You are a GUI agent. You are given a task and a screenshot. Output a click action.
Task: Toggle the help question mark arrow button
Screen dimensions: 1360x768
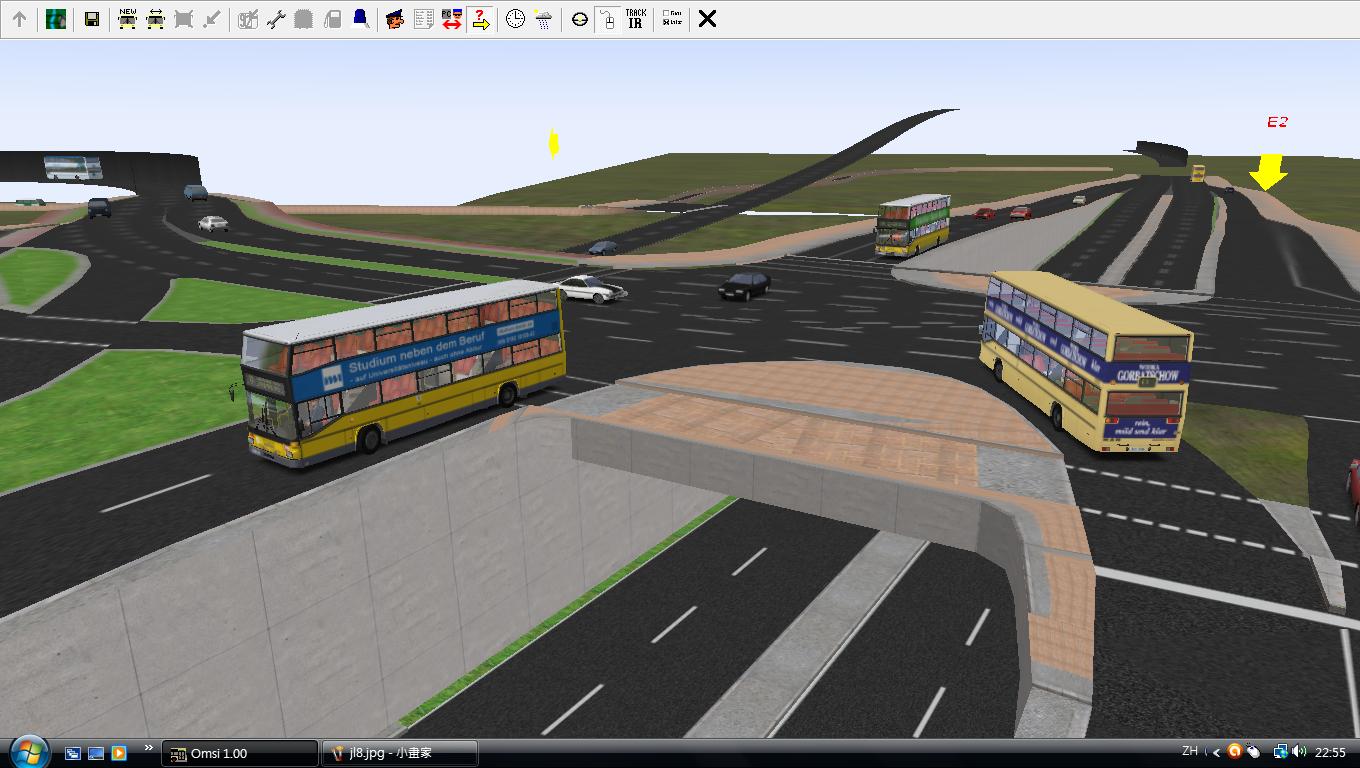pos(480,19)
